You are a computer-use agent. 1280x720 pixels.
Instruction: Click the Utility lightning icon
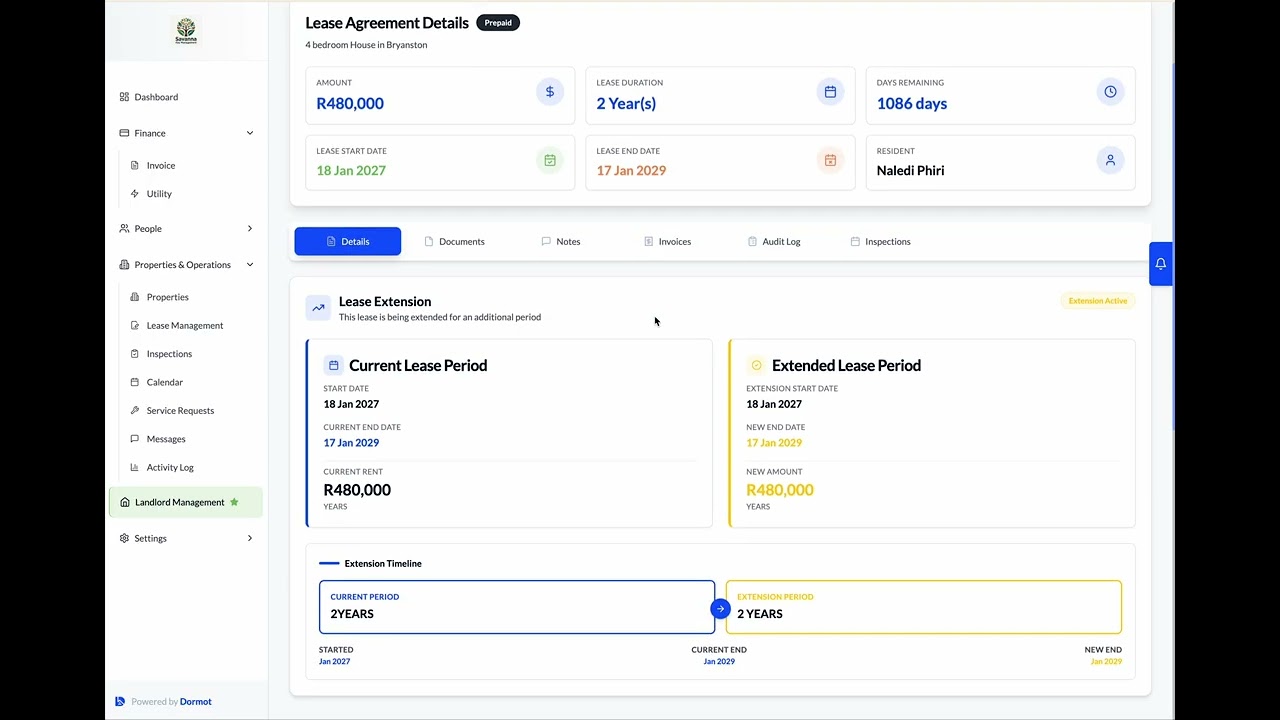tap(136, 194)
